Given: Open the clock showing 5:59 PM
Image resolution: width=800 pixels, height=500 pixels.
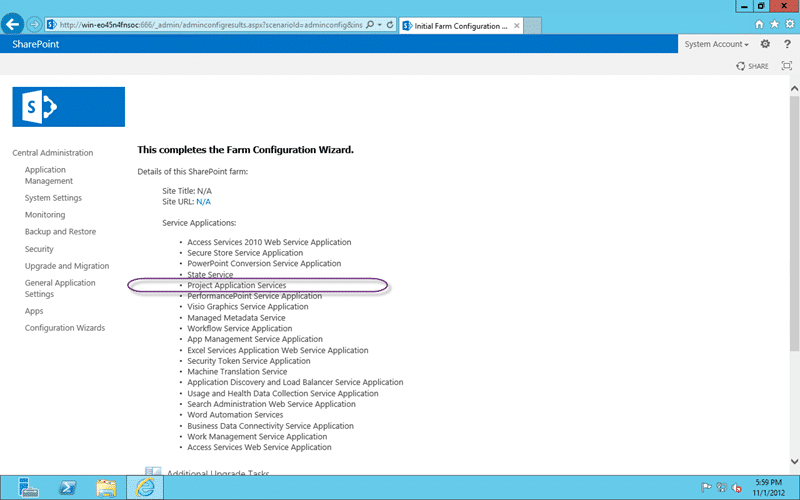Looking at the screenshot, I should (768, 487).
